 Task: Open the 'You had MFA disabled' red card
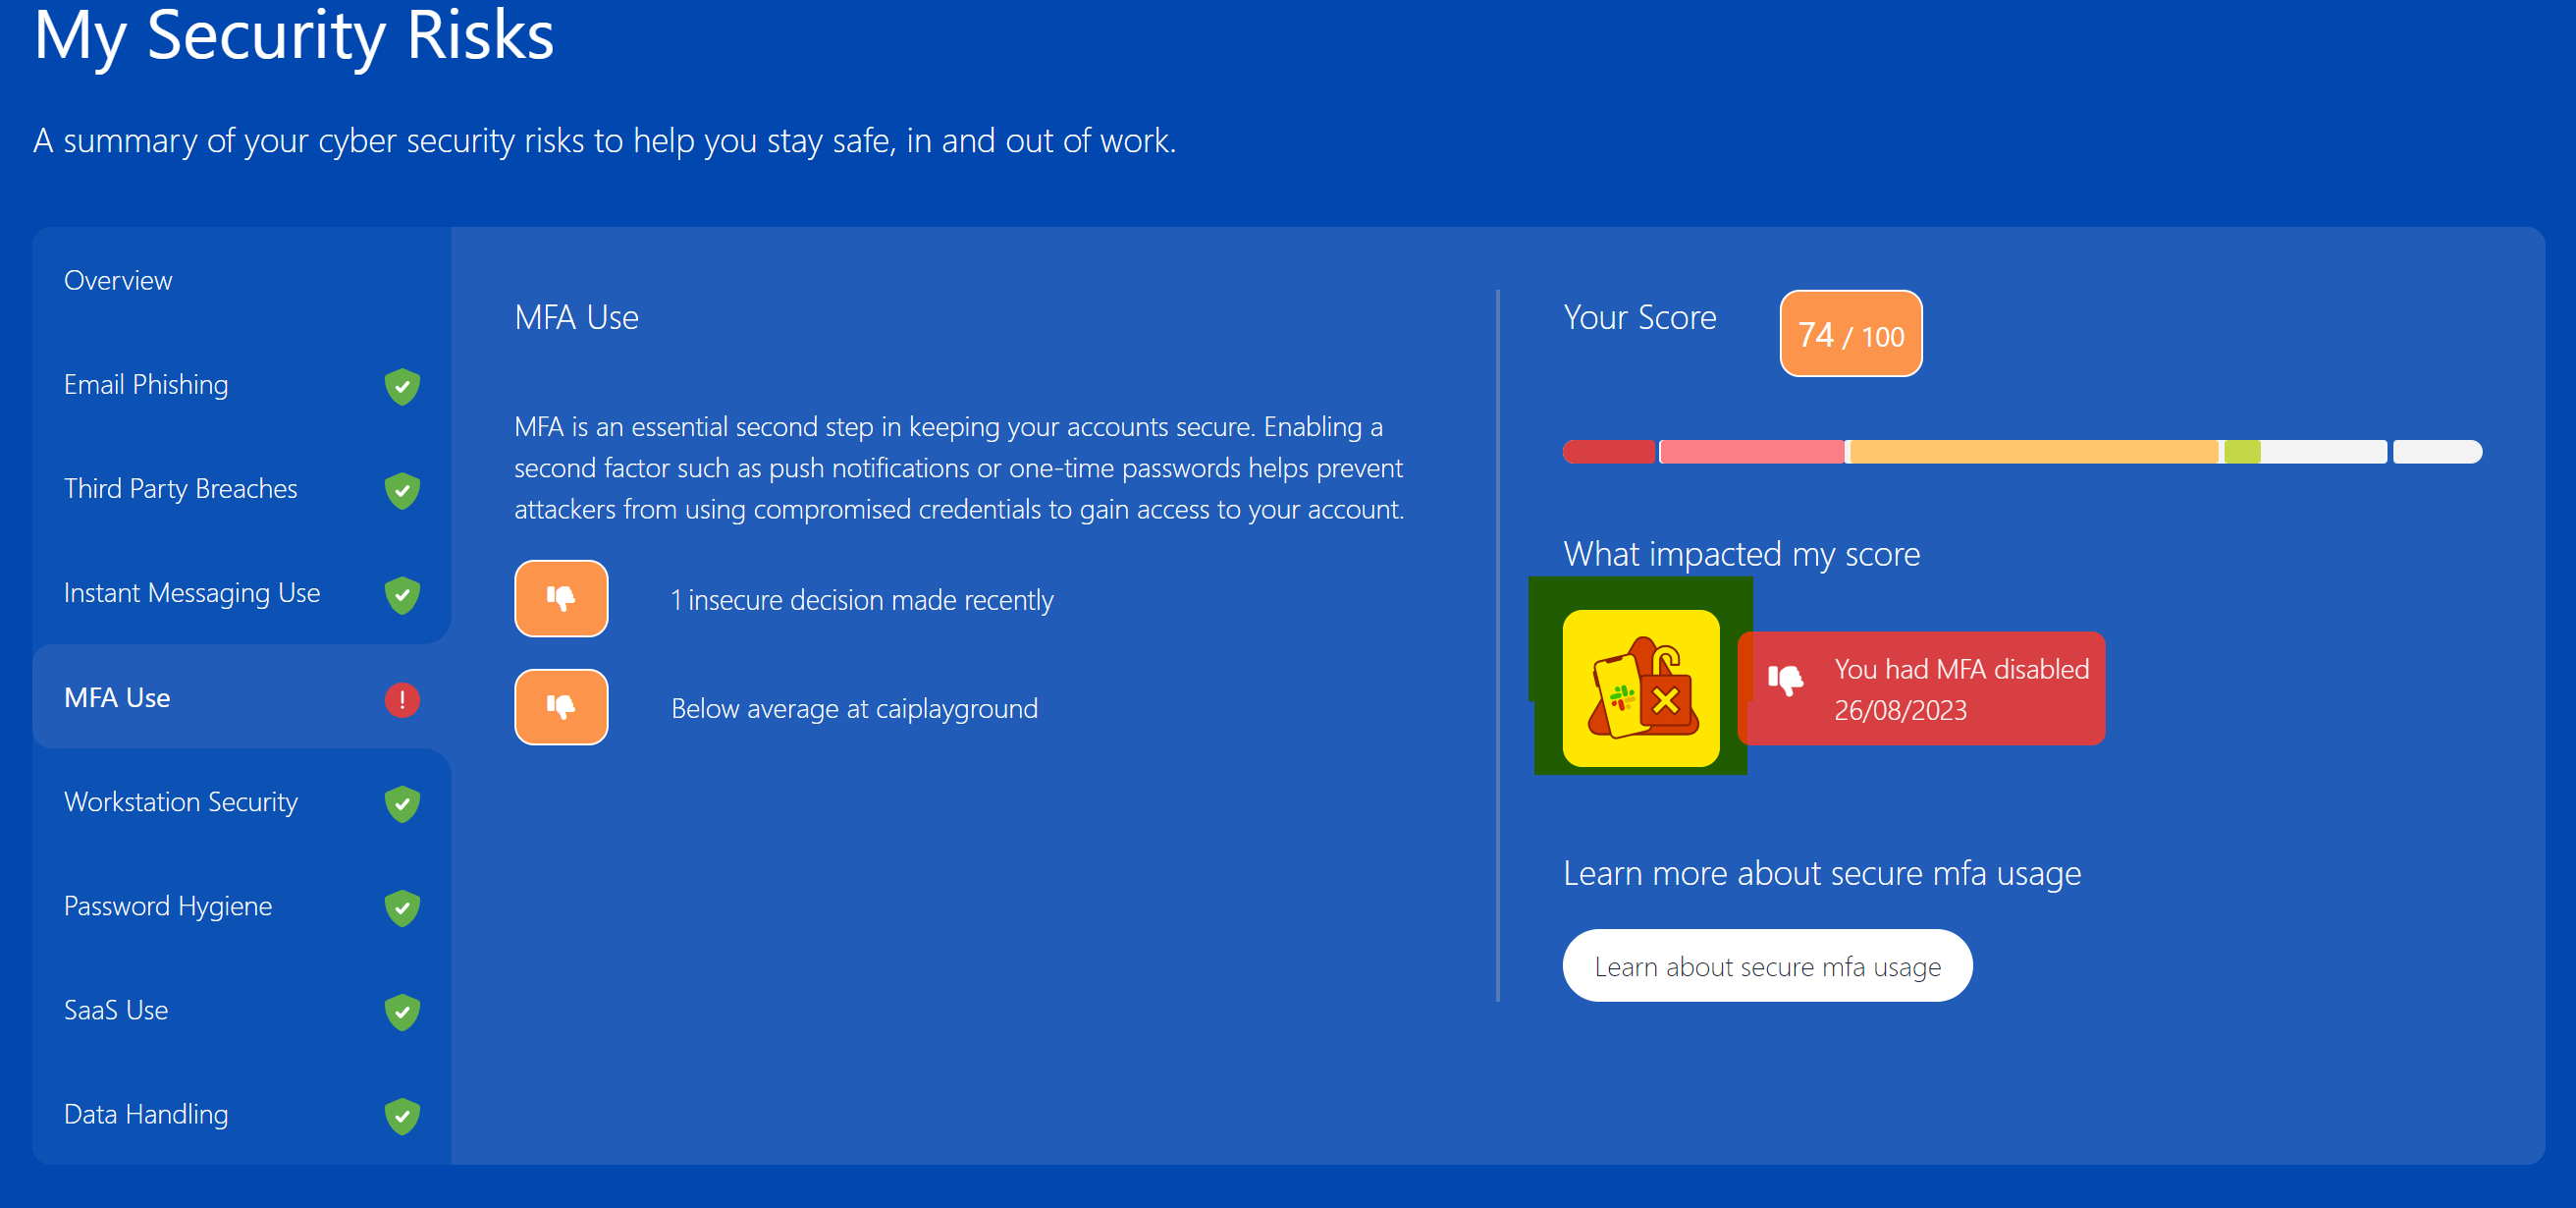point(1921,688)
